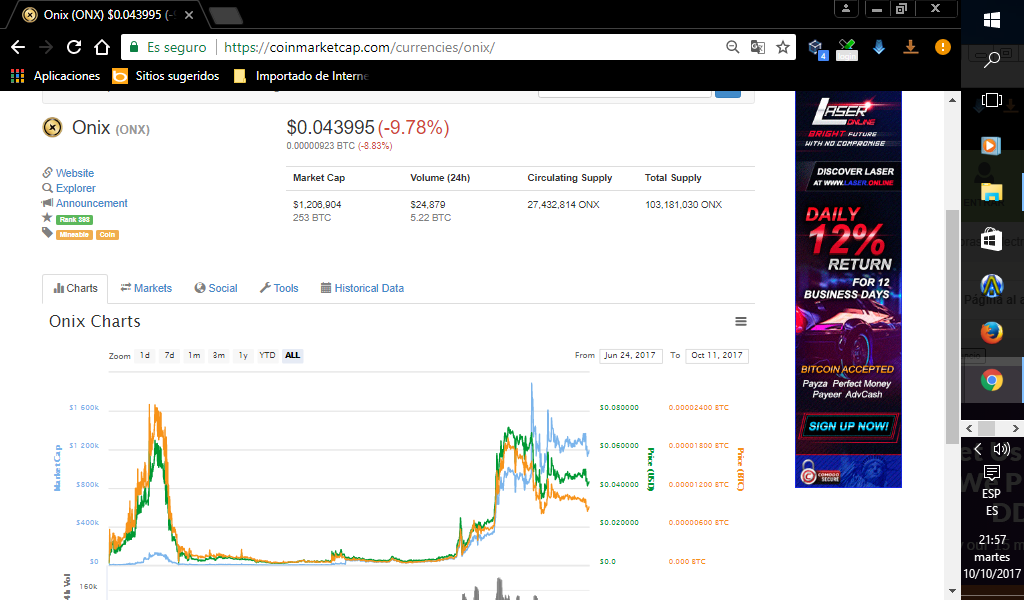Image resolution: width=1024 pixels, height=600 pixels.
Task: Click the Rank 393 badge
Action: tap(74, 220)
